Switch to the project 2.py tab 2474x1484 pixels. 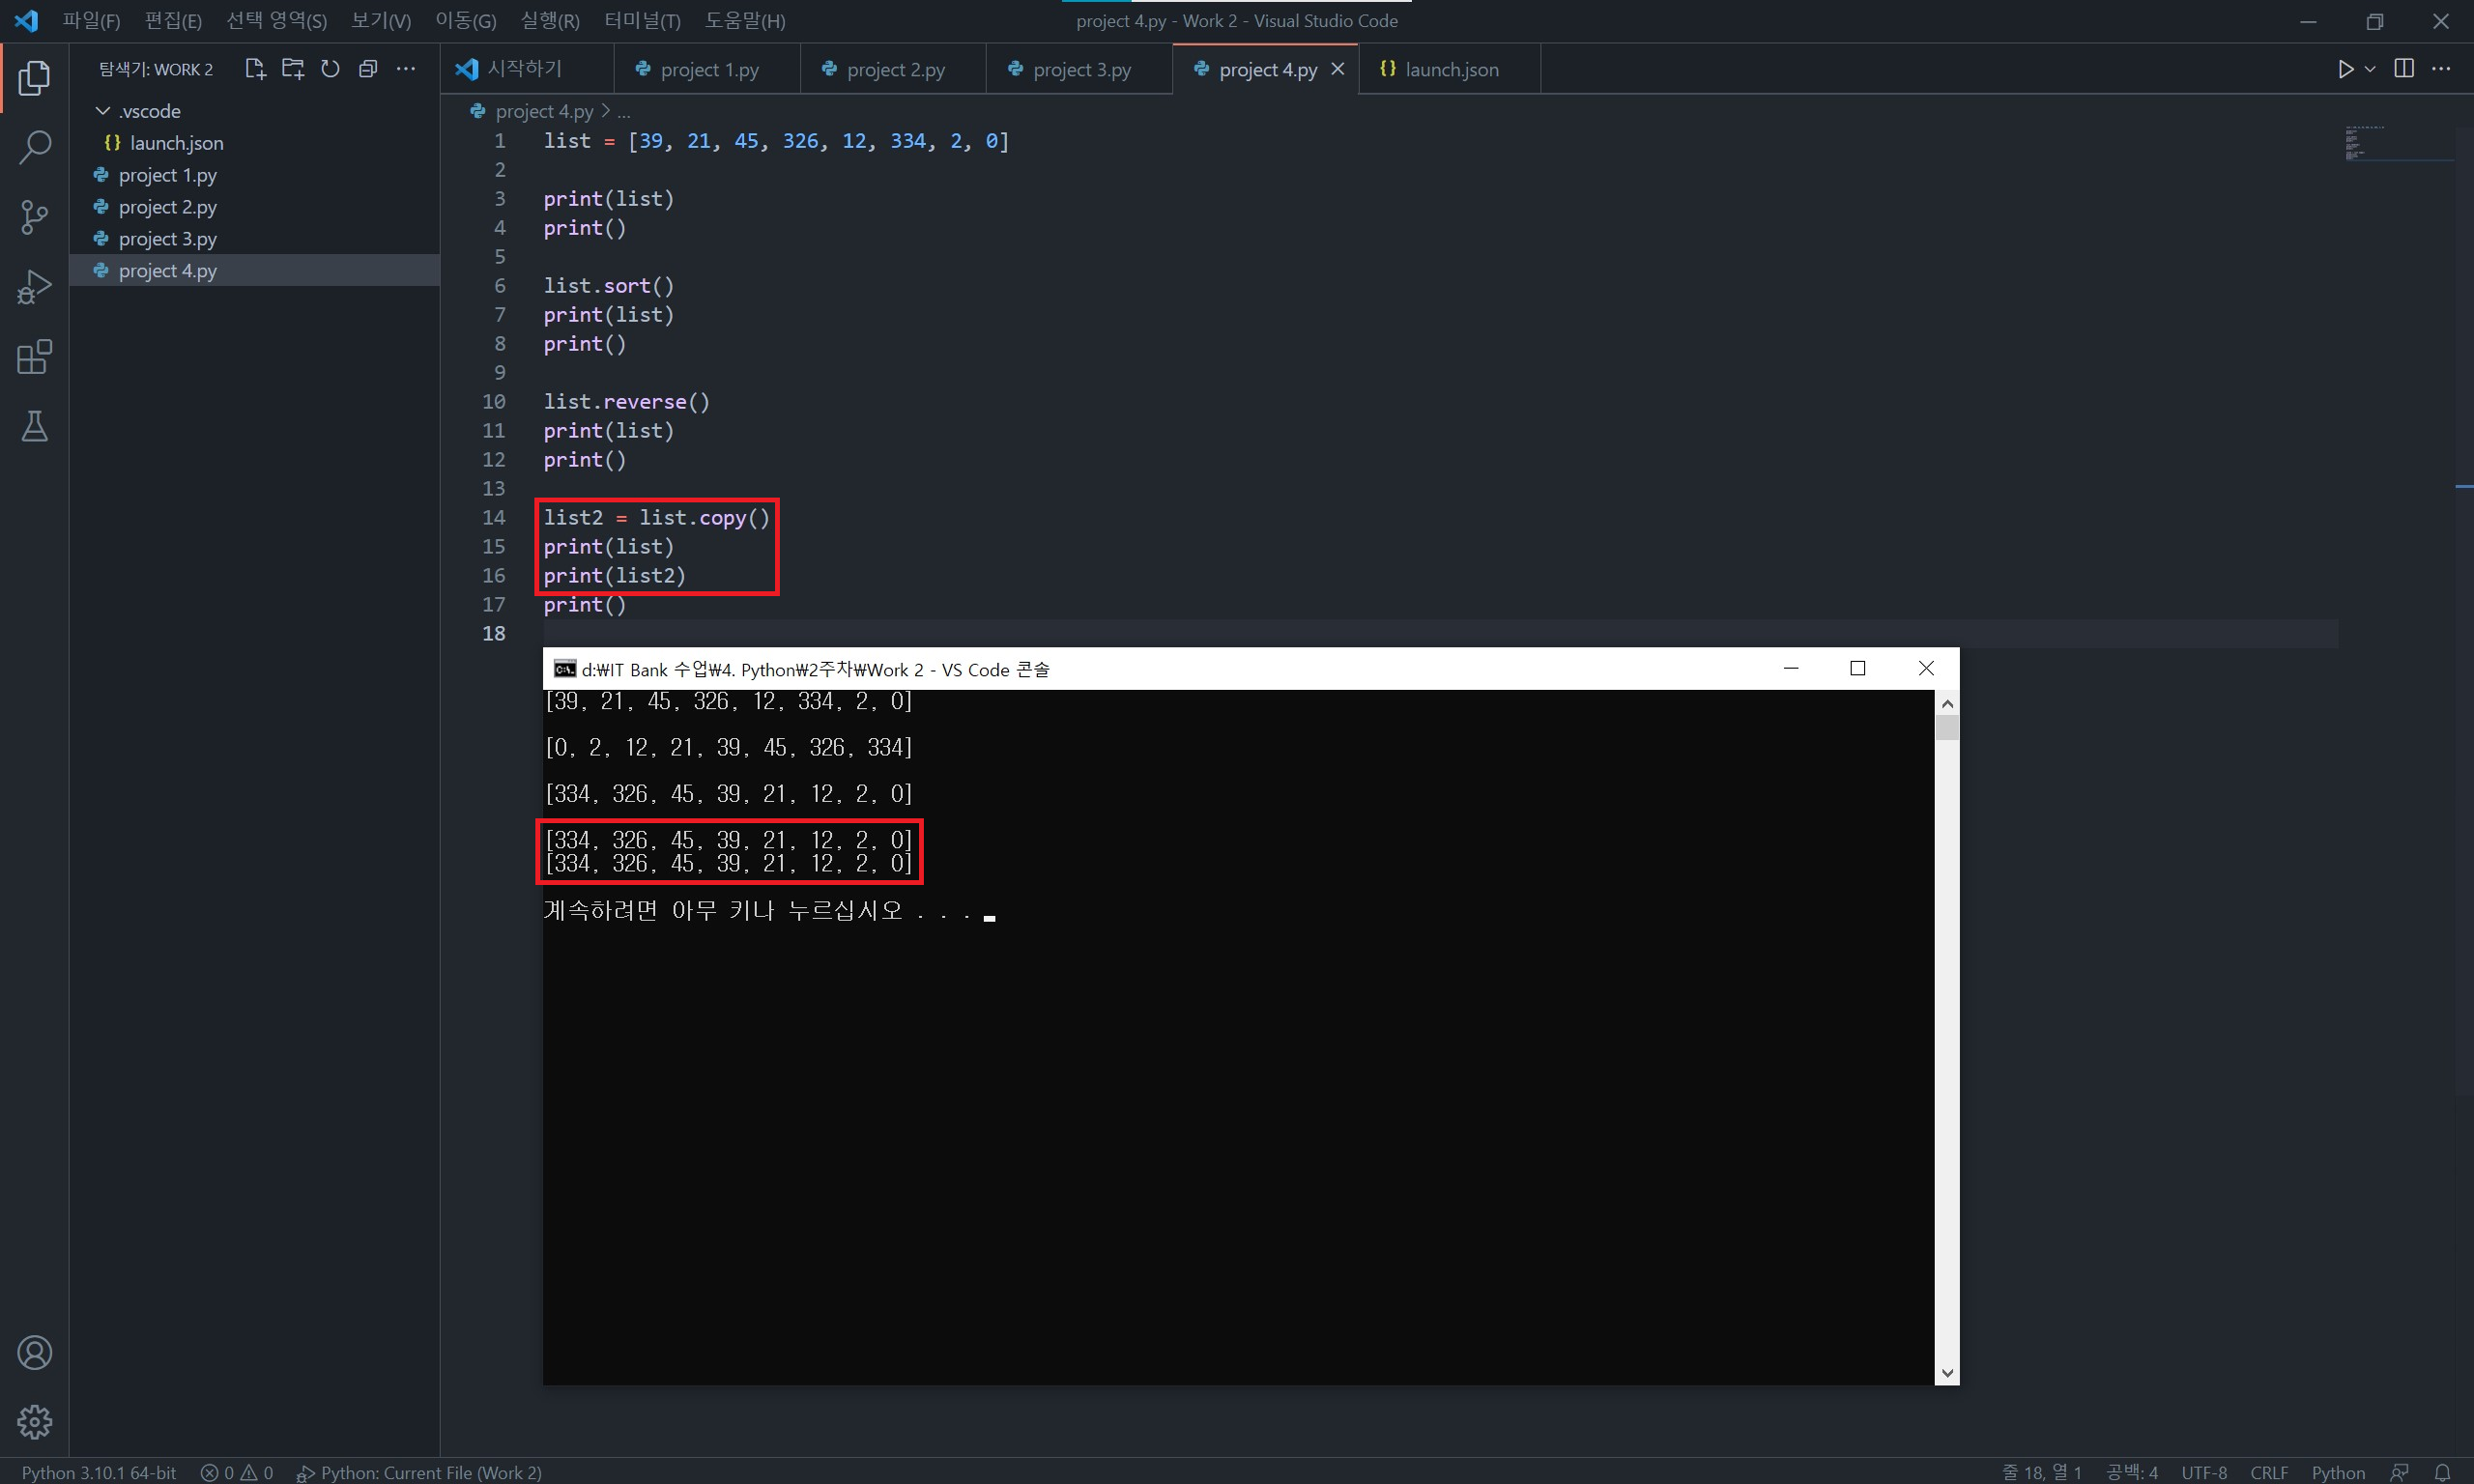click(894, 70)
